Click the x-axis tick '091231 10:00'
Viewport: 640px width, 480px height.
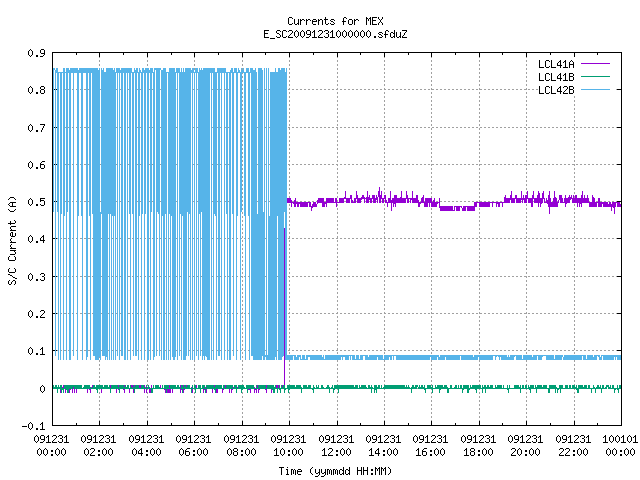click(288, 446)
